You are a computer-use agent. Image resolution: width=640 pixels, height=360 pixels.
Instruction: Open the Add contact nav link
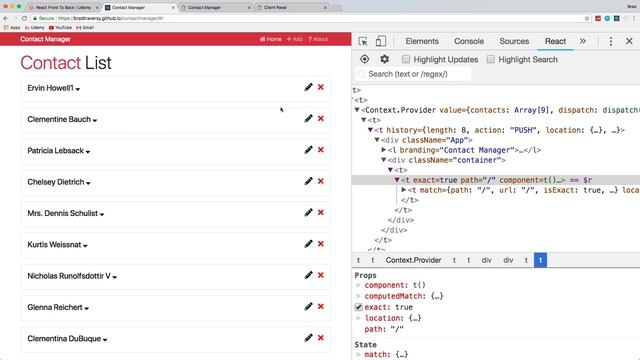pyautogui.click(x=295, y=39)
